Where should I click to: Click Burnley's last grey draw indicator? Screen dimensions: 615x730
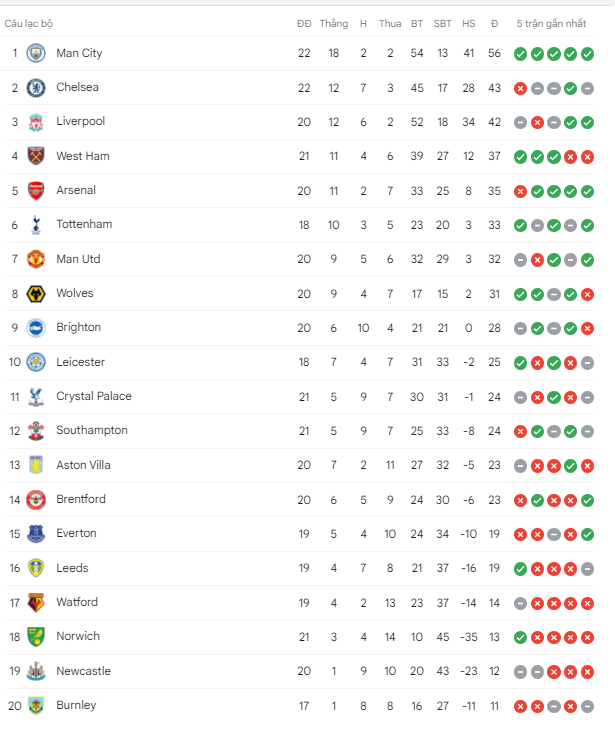click(588, 706)
